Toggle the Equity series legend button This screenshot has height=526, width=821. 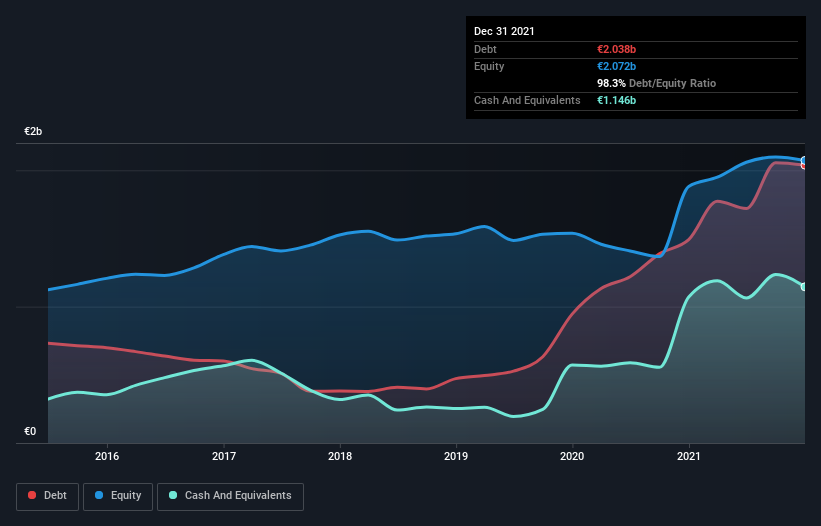(118, 496)
